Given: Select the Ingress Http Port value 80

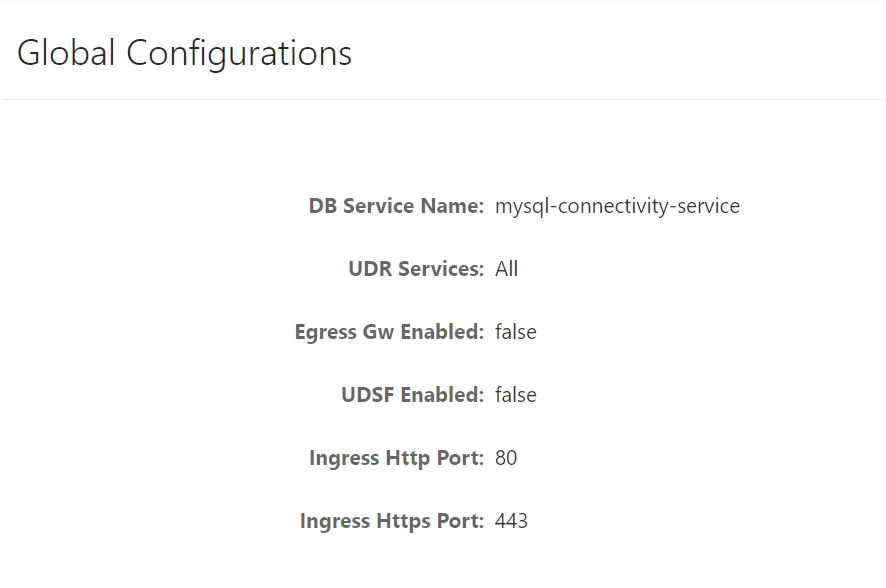Looking at the screenshot, I should [x=506, y=458].
